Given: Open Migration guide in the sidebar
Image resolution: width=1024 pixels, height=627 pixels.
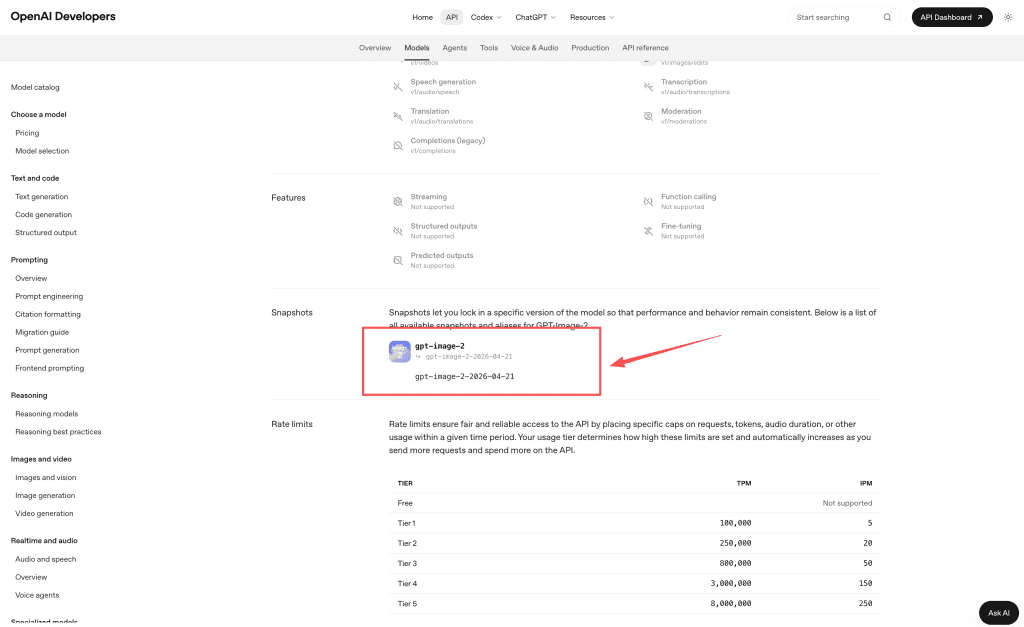Looking at the screenshot, I should click(42, 332).
